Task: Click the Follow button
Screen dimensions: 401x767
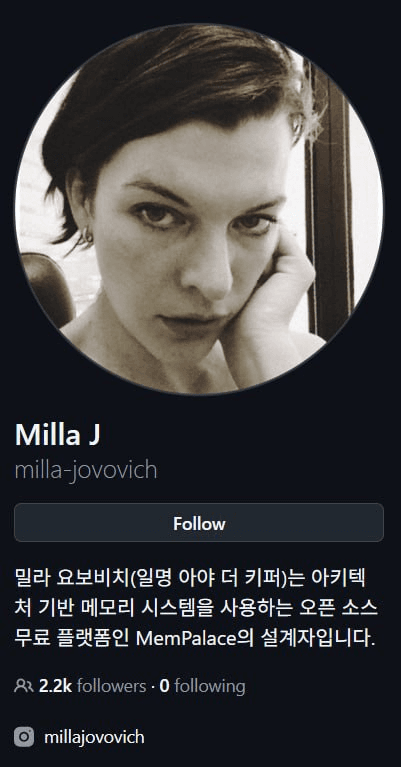Action: point(199,522)
